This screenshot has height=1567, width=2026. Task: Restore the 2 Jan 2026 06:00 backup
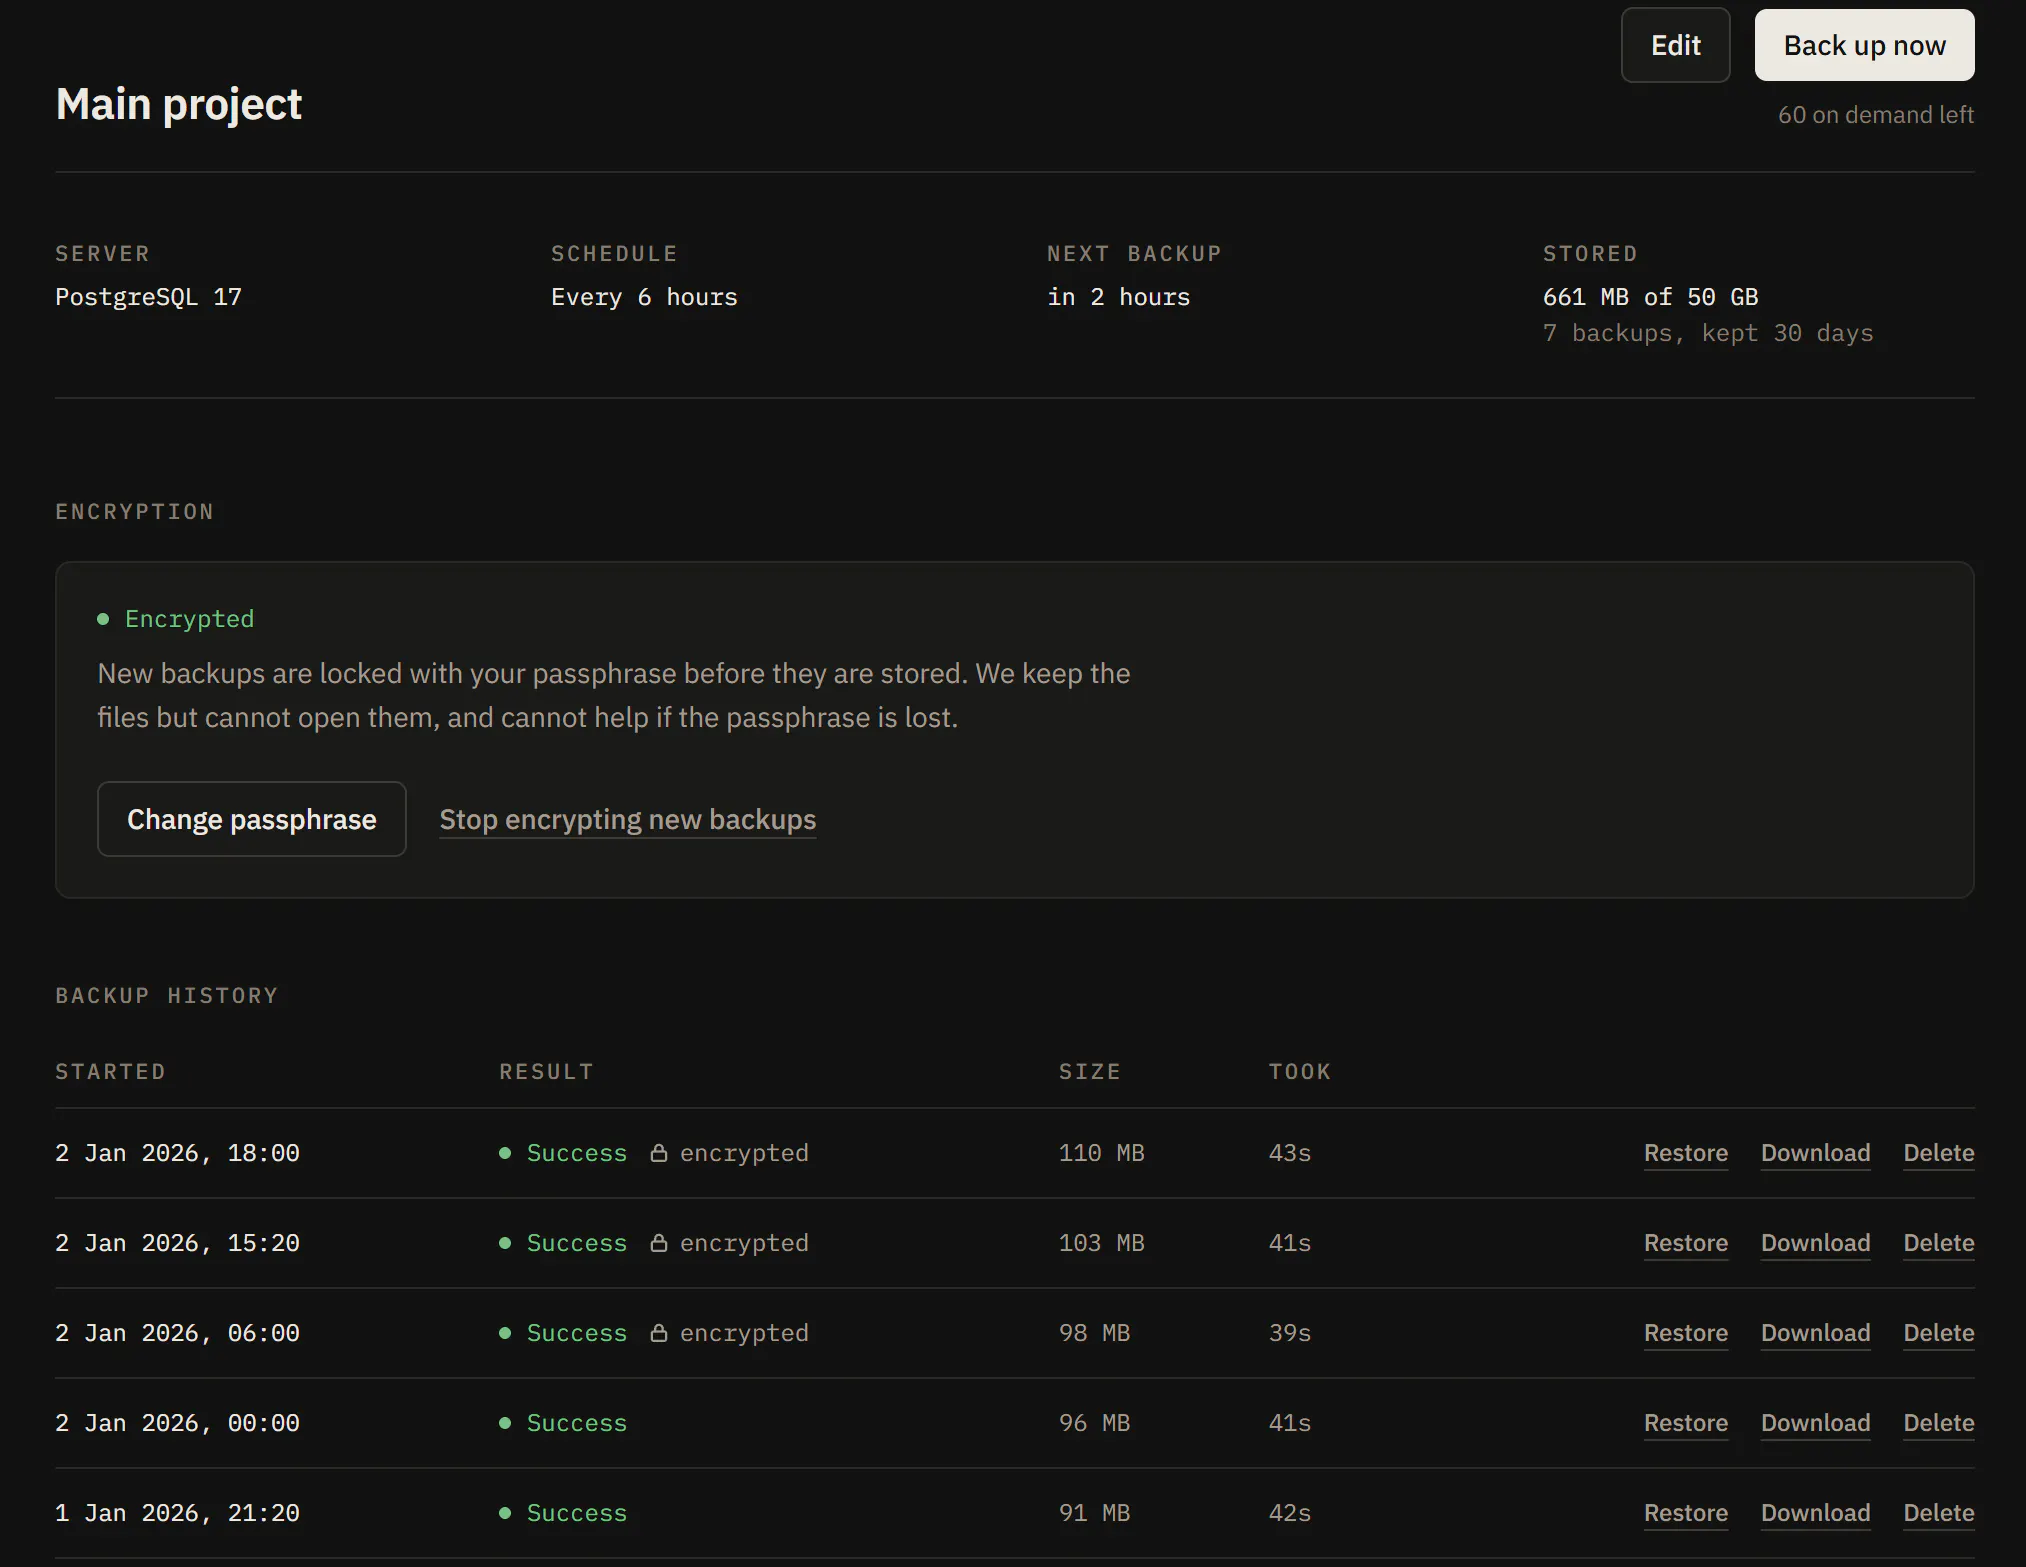tap(1686, 1333)
